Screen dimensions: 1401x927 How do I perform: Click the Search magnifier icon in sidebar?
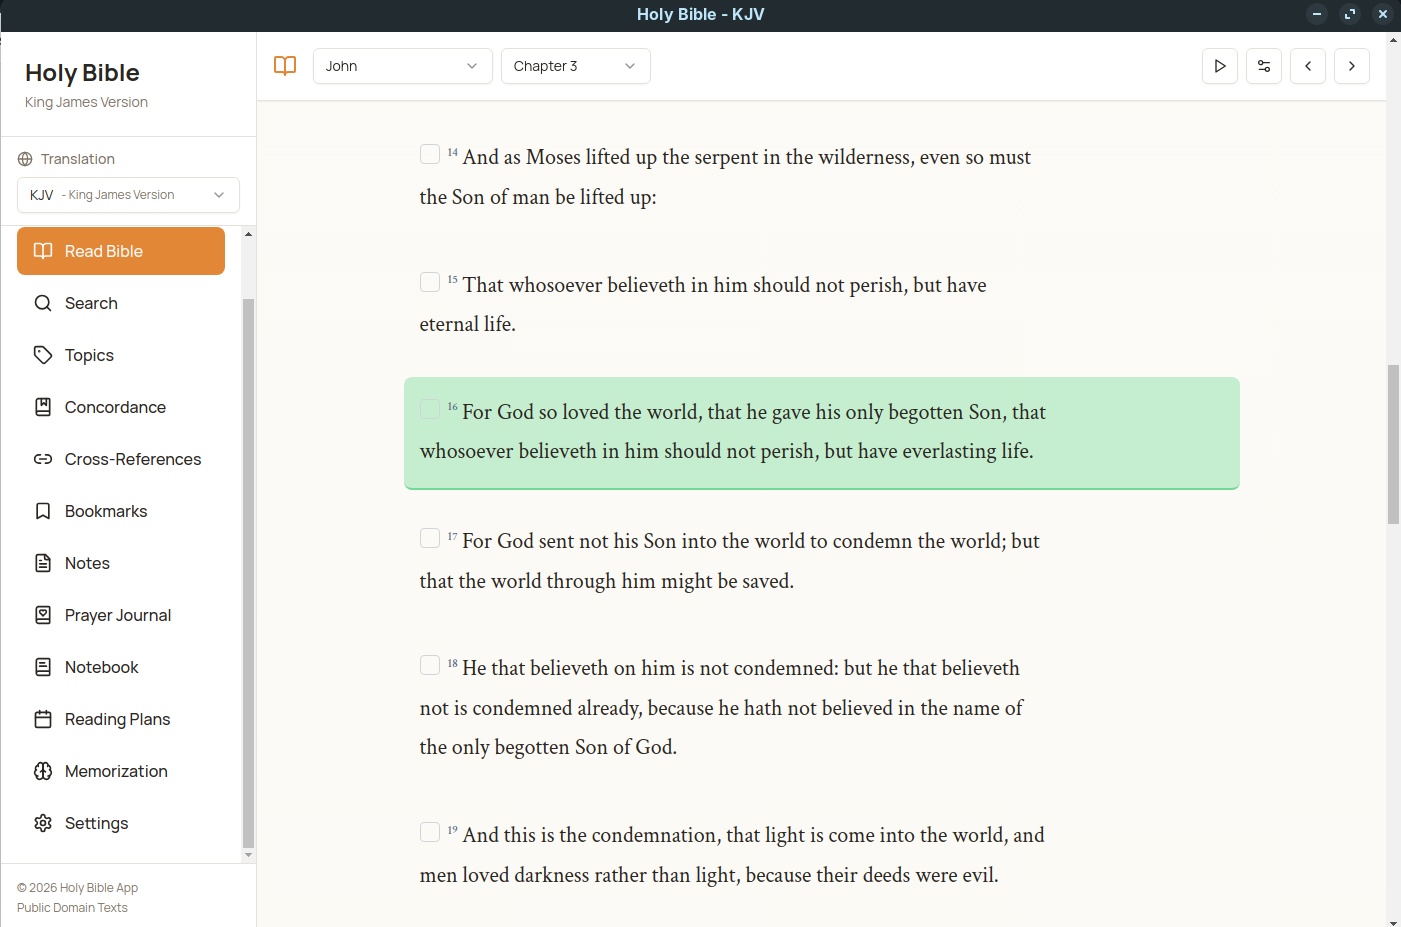(x=43, y=303)
